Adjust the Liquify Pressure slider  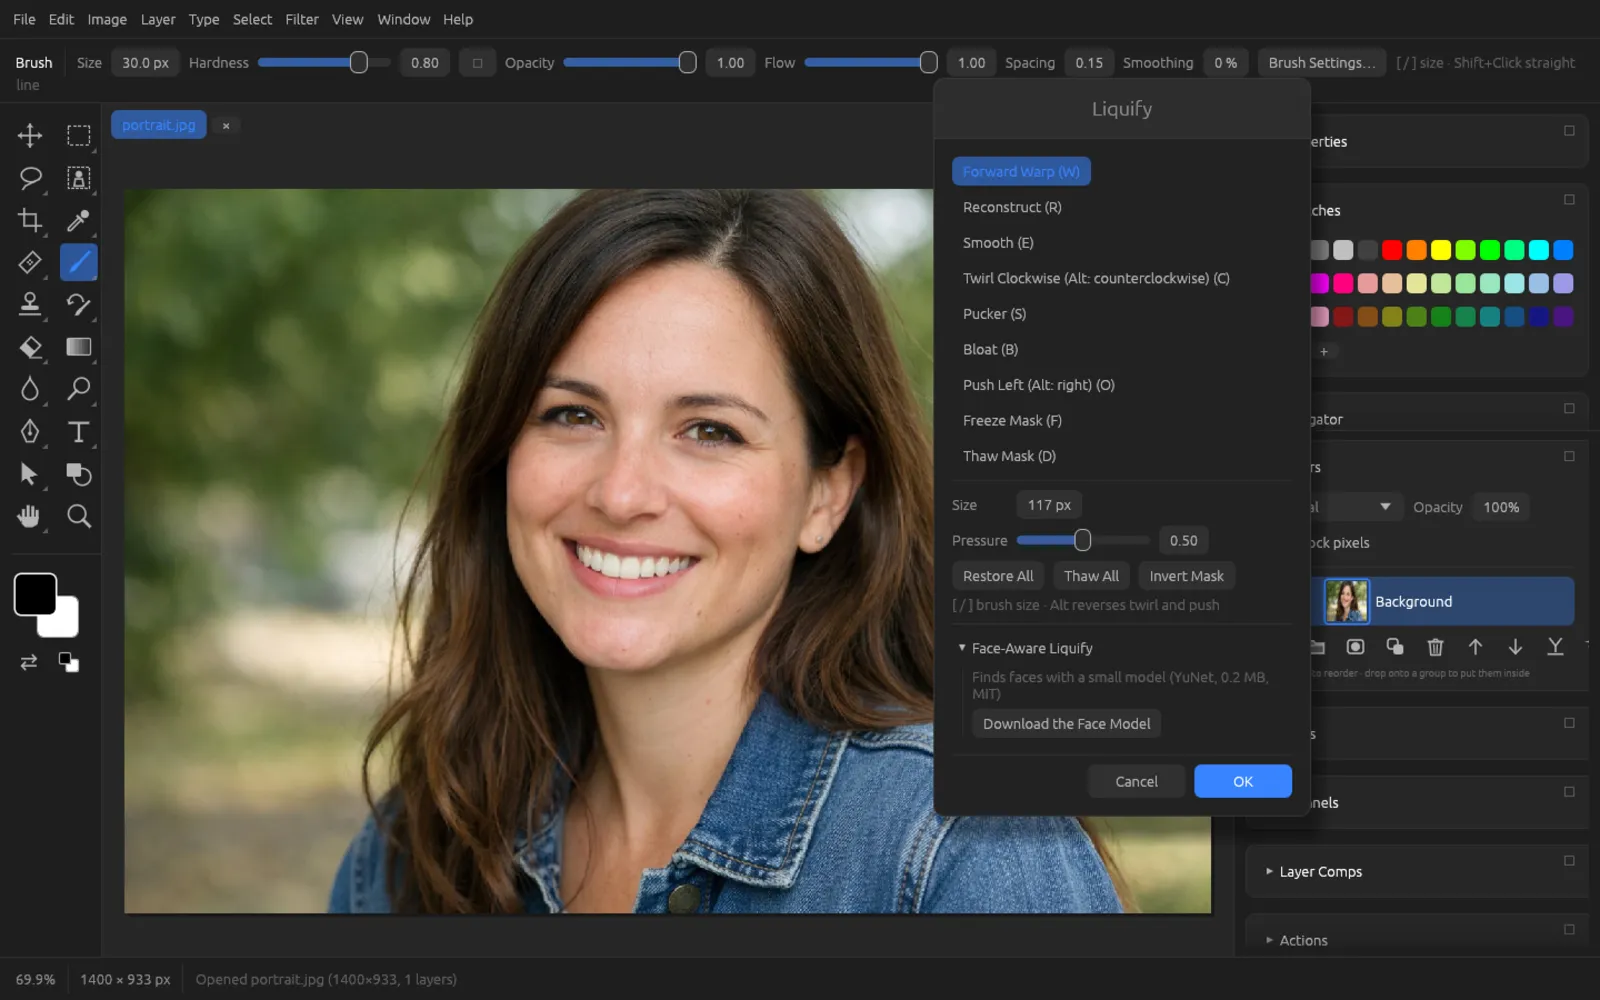[x=1083, y=541]
